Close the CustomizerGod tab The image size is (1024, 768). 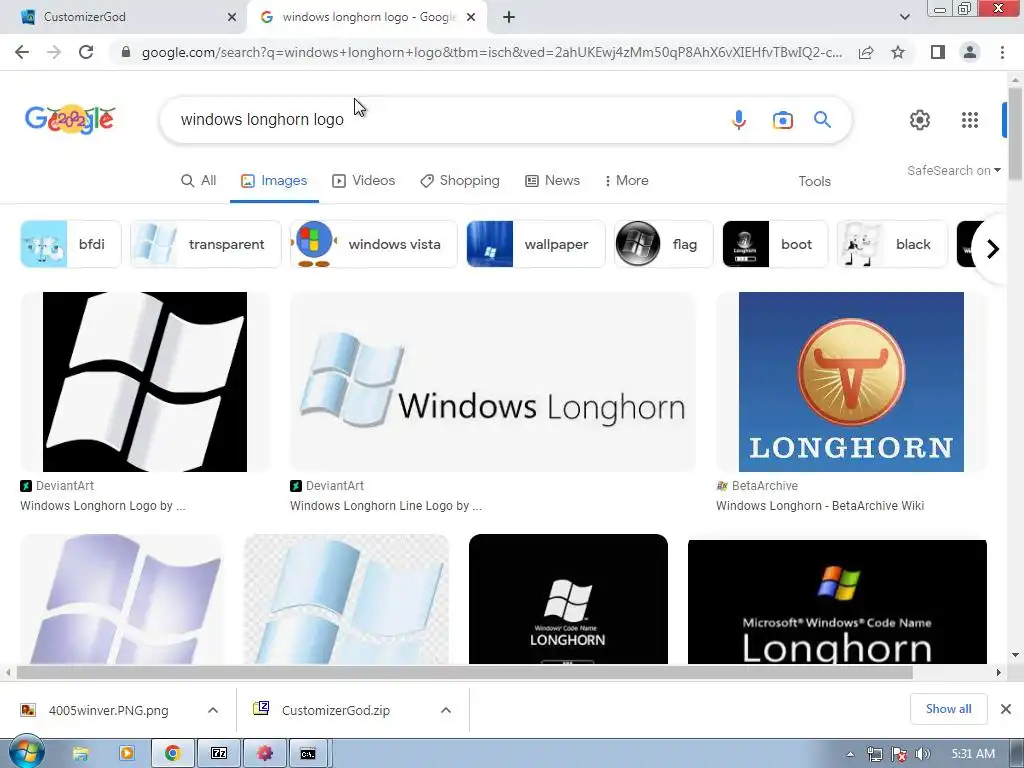tap(232, 17)
